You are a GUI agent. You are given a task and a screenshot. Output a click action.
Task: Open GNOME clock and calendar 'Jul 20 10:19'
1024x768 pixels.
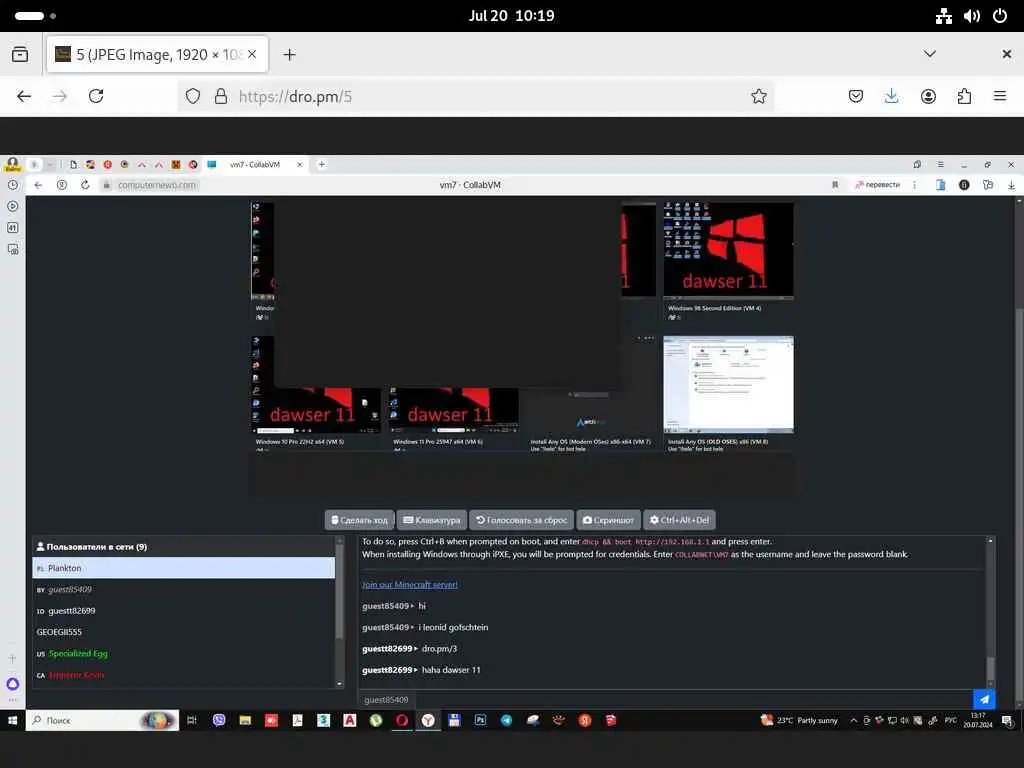click(x=511, y=16)
